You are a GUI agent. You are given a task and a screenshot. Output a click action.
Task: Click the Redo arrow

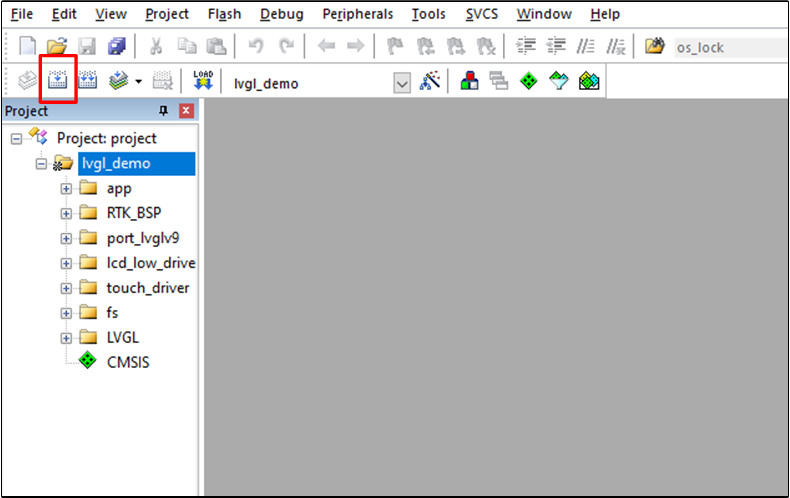click(286, 46)
